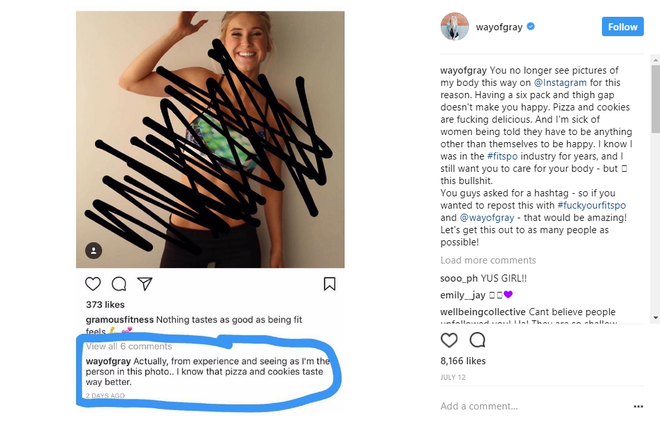Open comment bubble under reposted photo
The width and height of the screenshot is (660, 425).
(x=119, y=284)
